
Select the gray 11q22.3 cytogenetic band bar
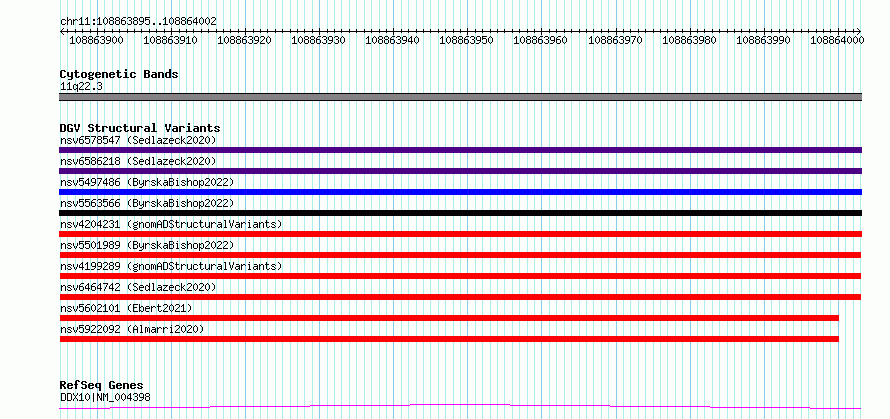click(x=460, y=97)
